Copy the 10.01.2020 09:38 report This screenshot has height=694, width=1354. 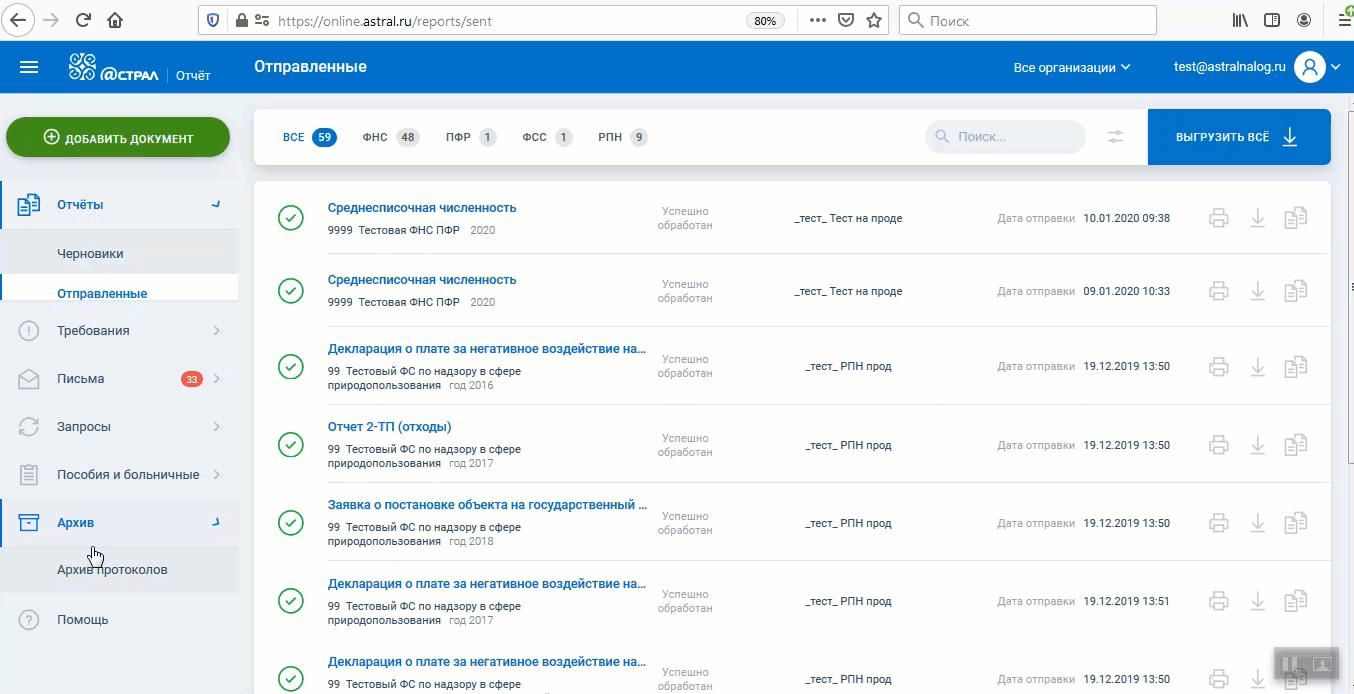[x=1296, y=218]
